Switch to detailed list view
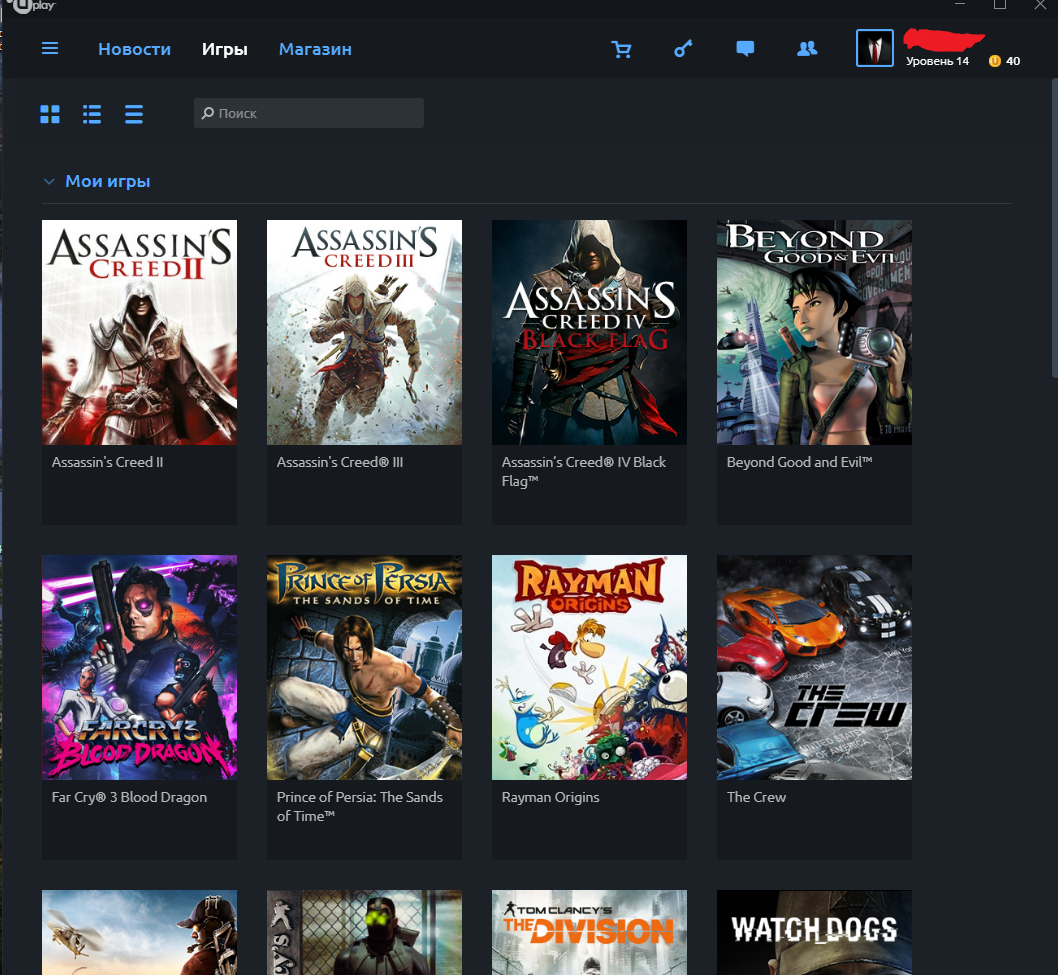 pos(92,114)
